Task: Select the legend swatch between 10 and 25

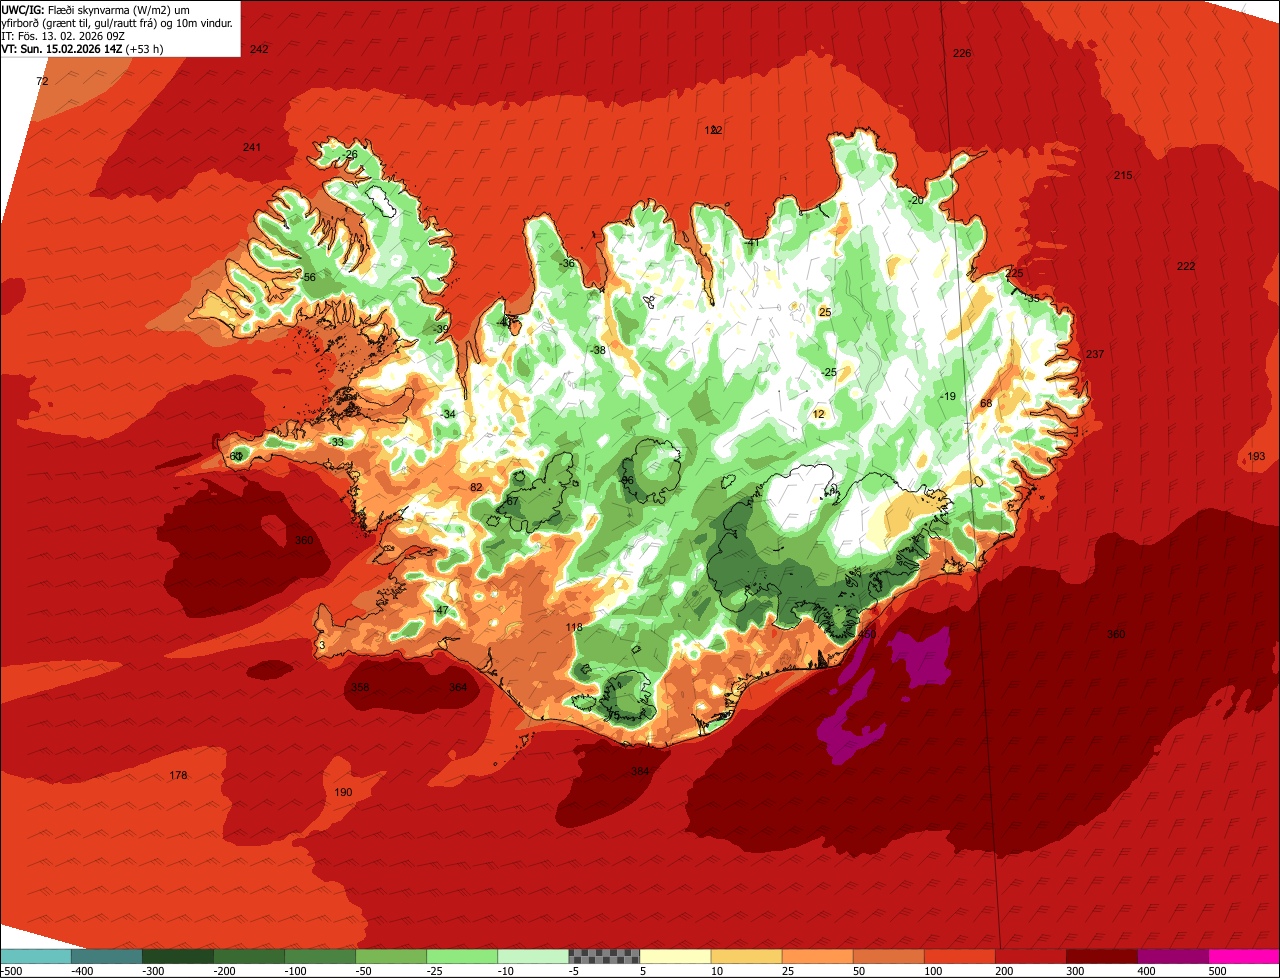Action: pyautogui.click(x=746, y=955)
